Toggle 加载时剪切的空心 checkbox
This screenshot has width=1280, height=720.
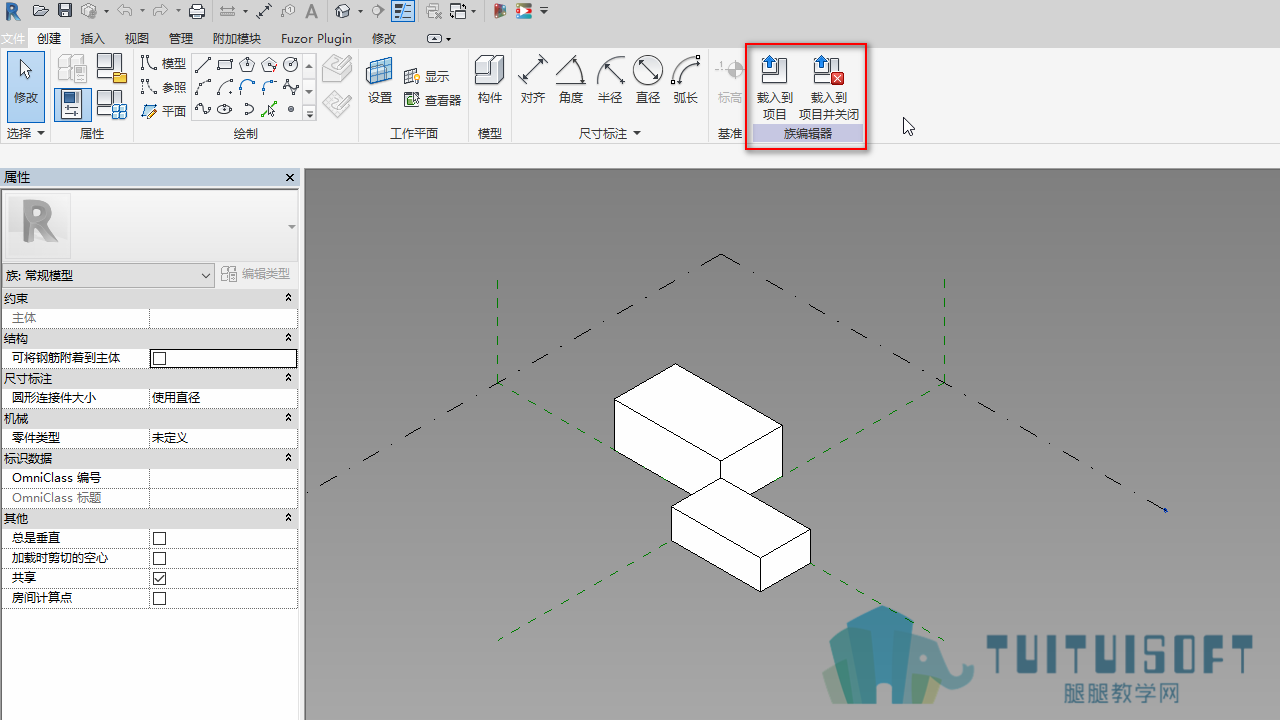(x=159, y=558)
